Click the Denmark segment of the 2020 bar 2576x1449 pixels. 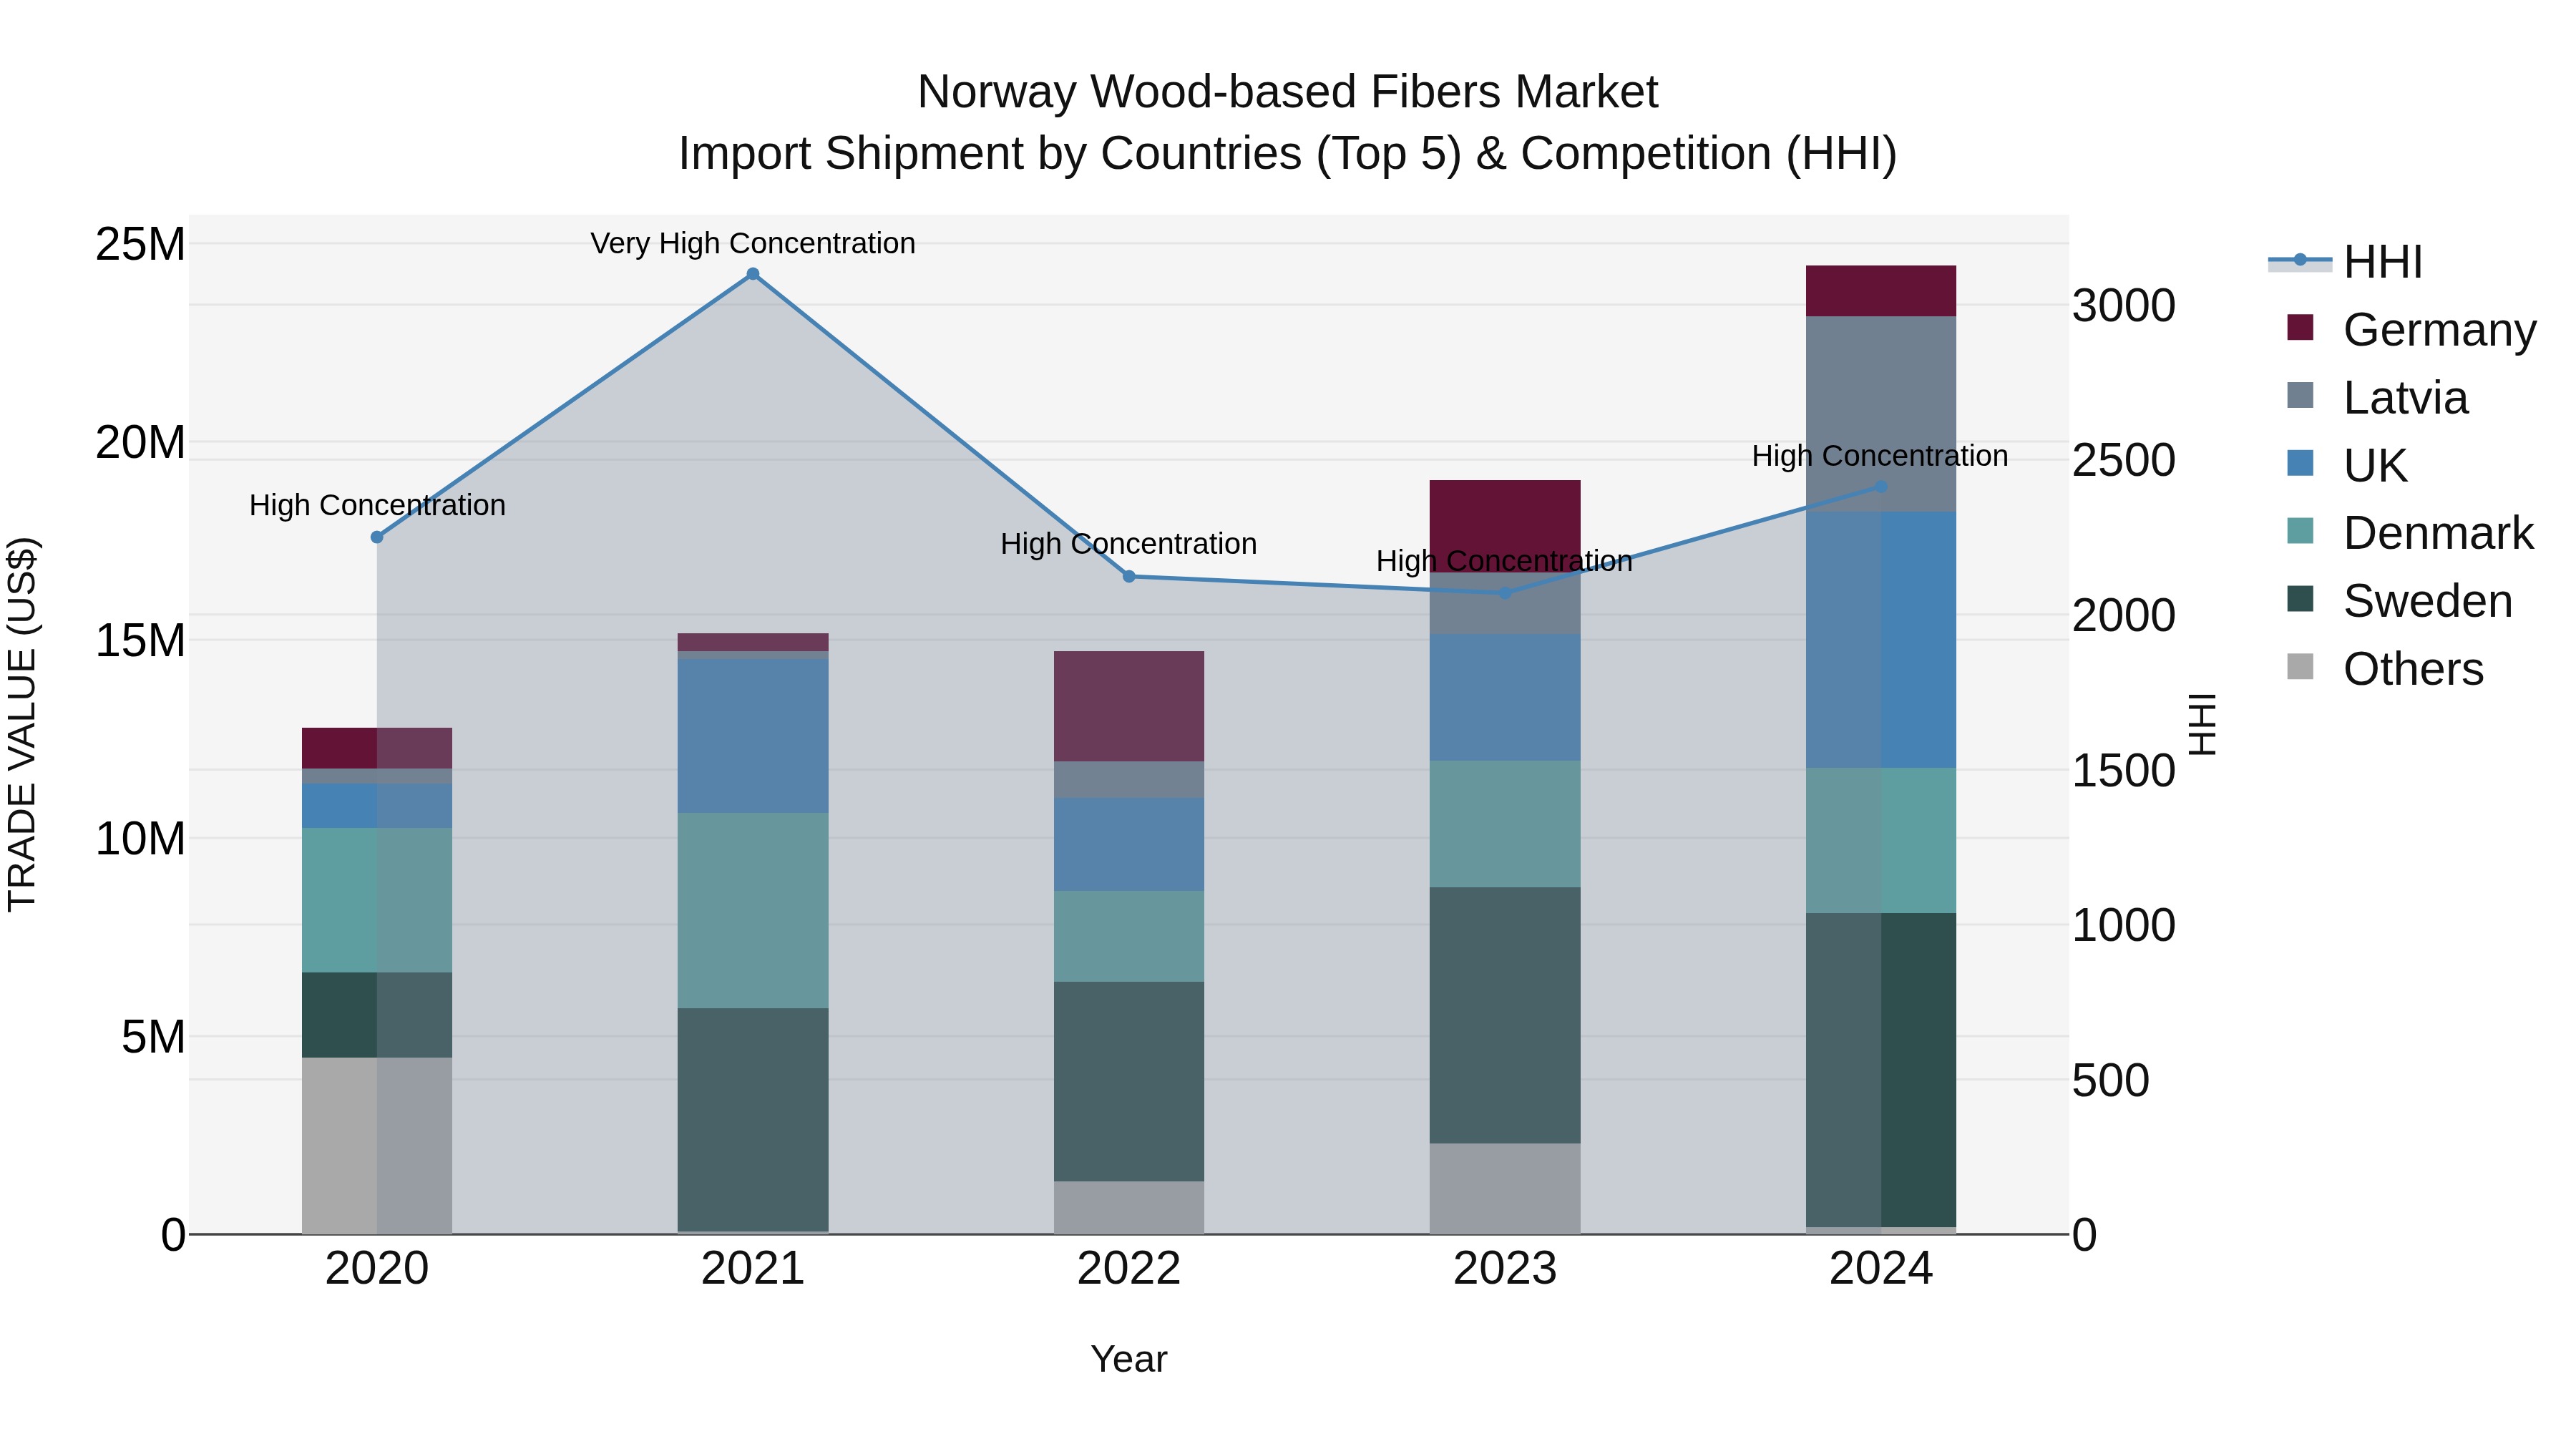(377, 901)
